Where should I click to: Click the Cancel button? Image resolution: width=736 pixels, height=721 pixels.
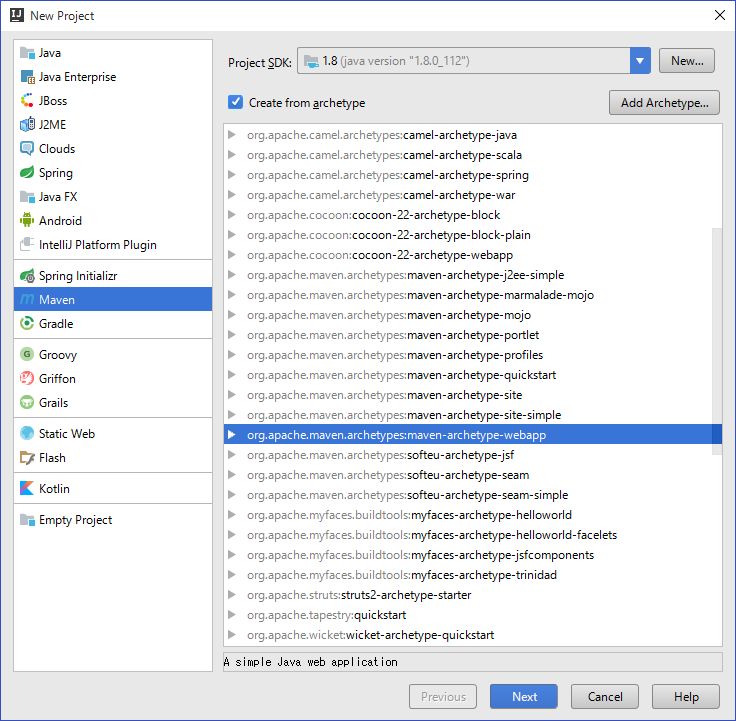tap(605, 697)
